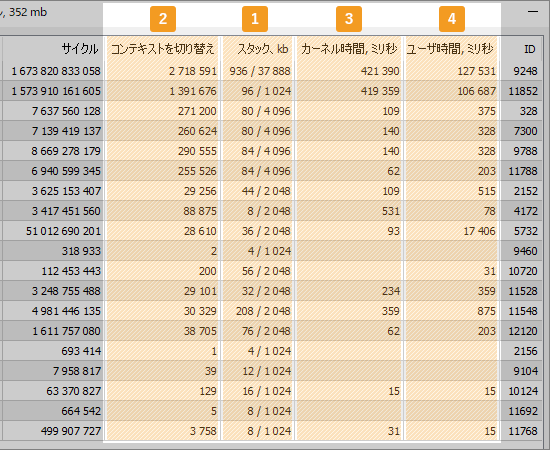Click the orange badge numbered 2
This screenshot has height=450, width=550.
coord(163,19)
